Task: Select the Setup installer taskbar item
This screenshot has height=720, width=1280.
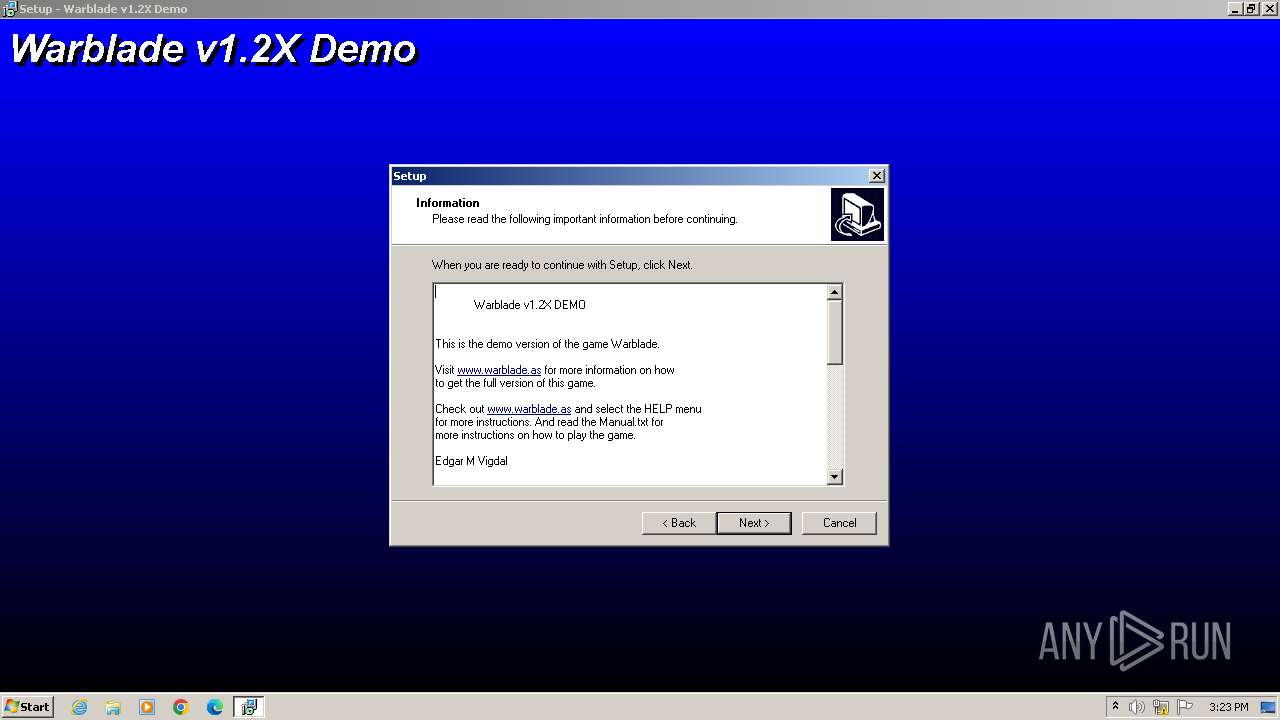Action: pyautogui.click(x=249, y=707)
